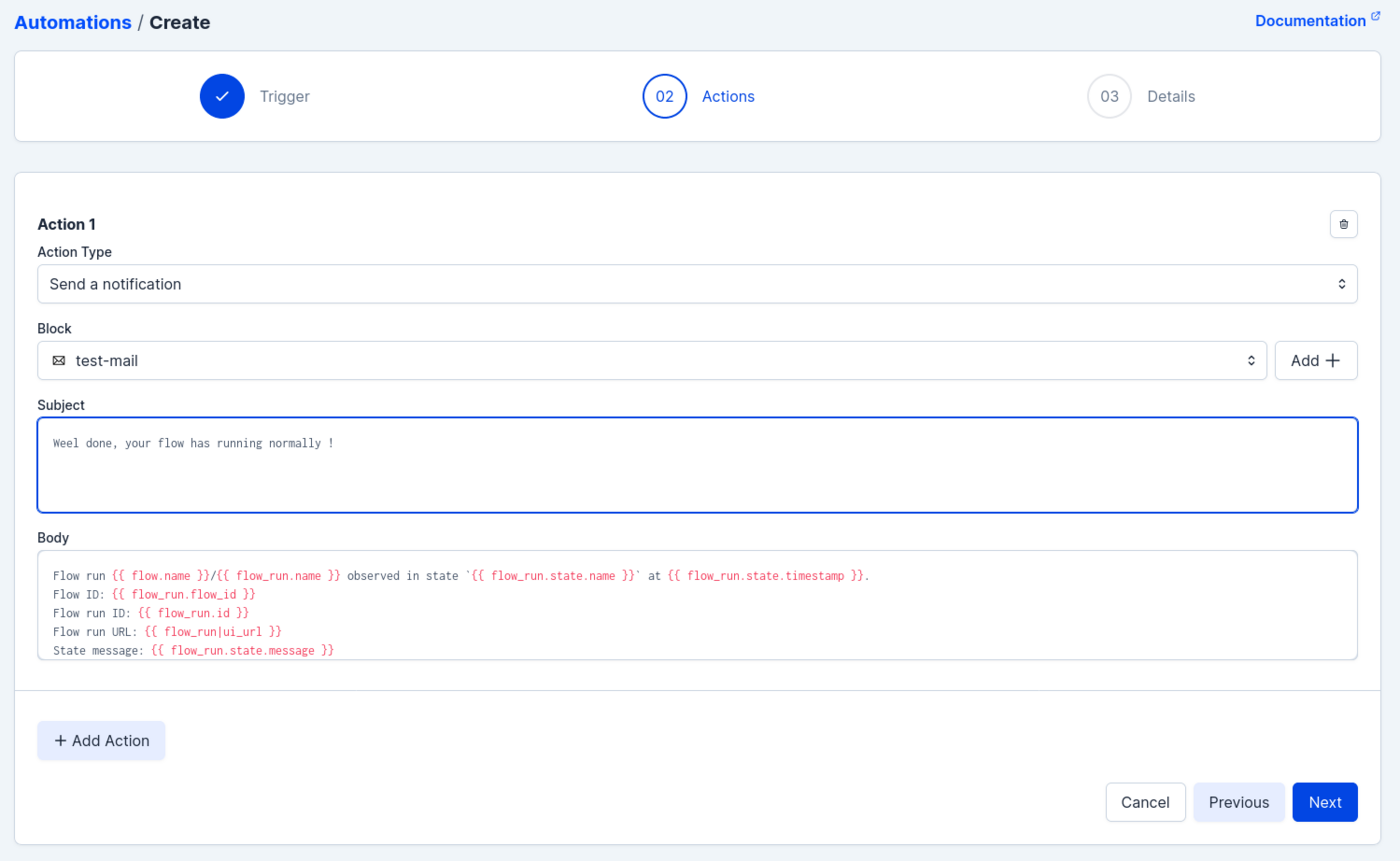The image size is (1400, 861).
Task: Click the plus icon on Add Action
Action: click(x=61, y=741)
